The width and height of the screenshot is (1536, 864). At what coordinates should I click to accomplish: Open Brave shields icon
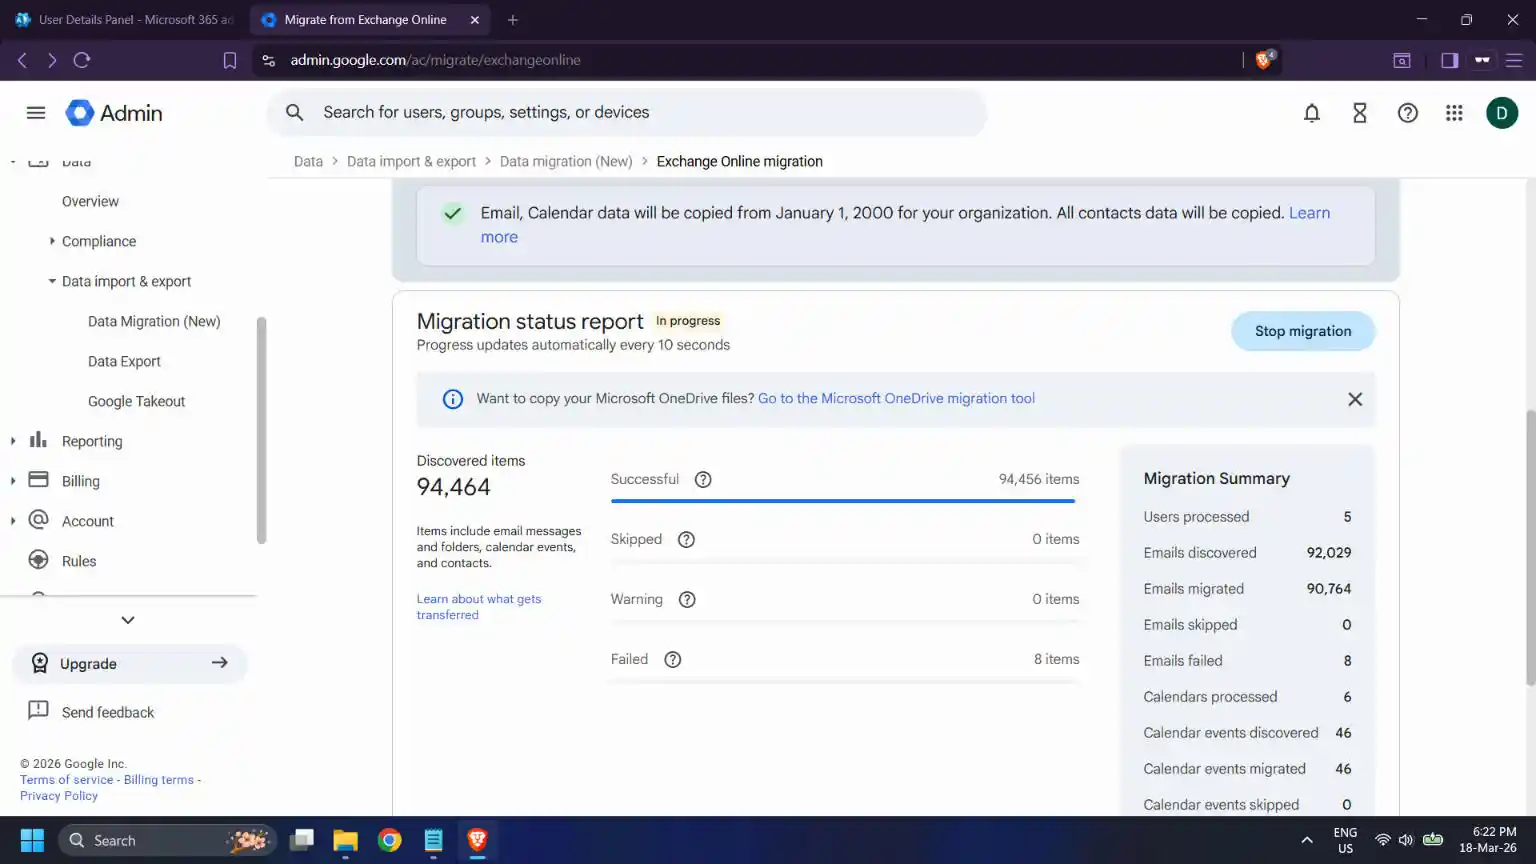1264,60
